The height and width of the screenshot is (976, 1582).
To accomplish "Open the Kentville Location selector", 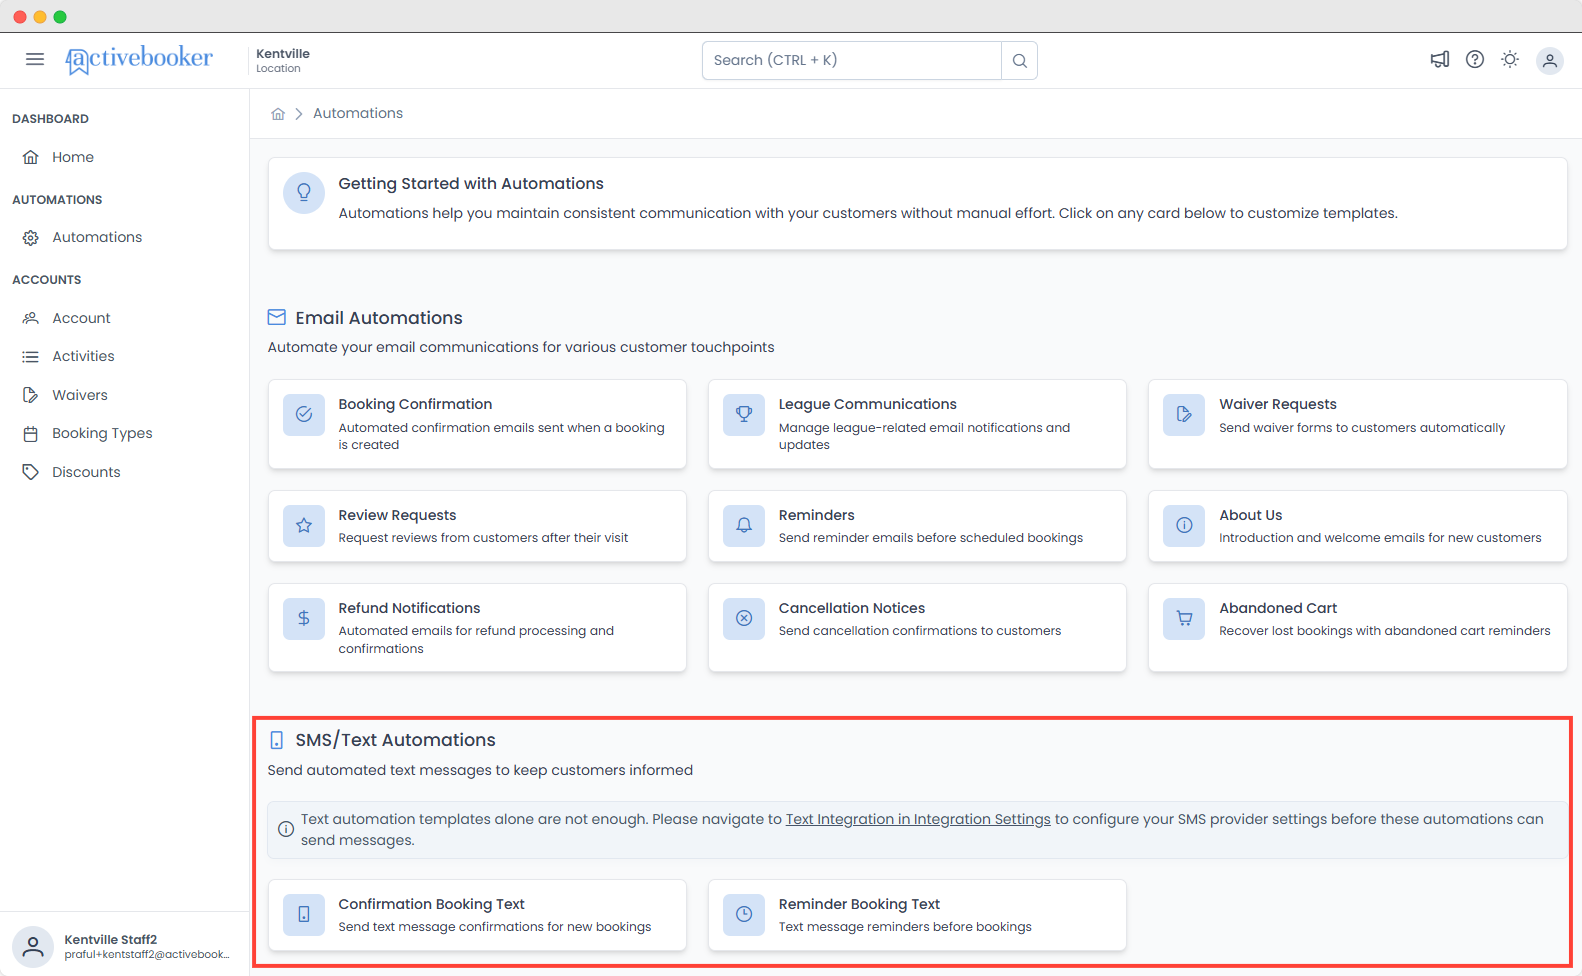I will click(283, 60).
